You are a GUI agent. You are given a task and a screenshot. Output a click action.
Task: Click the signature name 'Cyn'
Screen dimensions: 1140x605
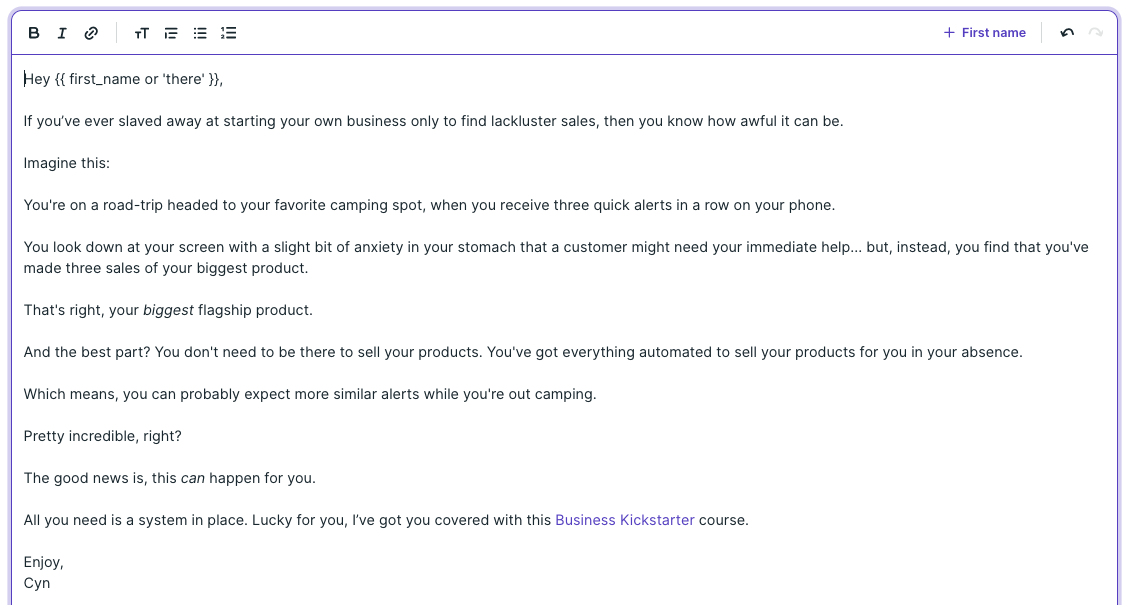[37, 582]
